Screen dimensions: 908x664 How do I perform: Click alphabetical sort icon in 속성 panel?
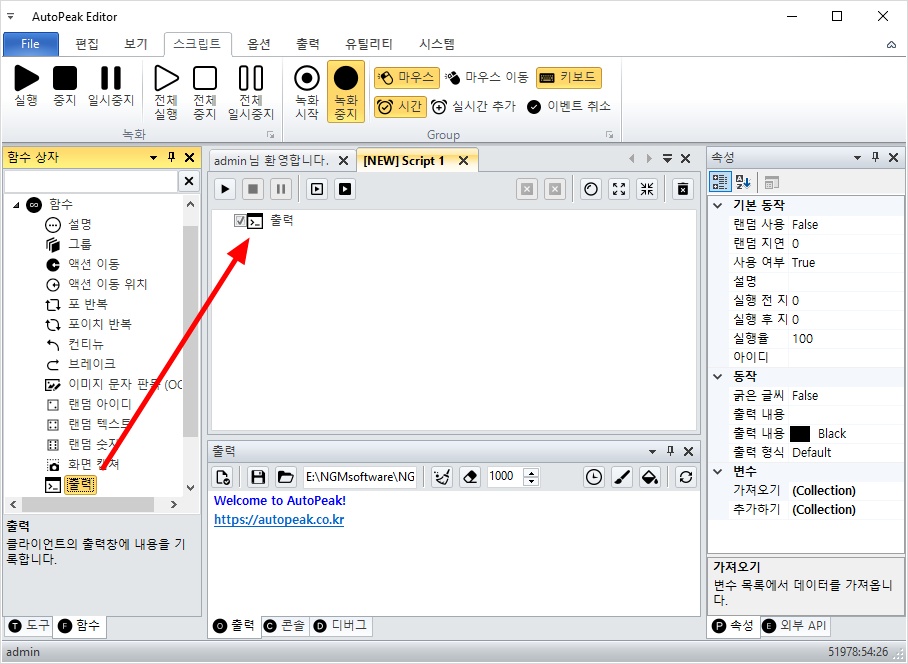click(x=743, y=182)
